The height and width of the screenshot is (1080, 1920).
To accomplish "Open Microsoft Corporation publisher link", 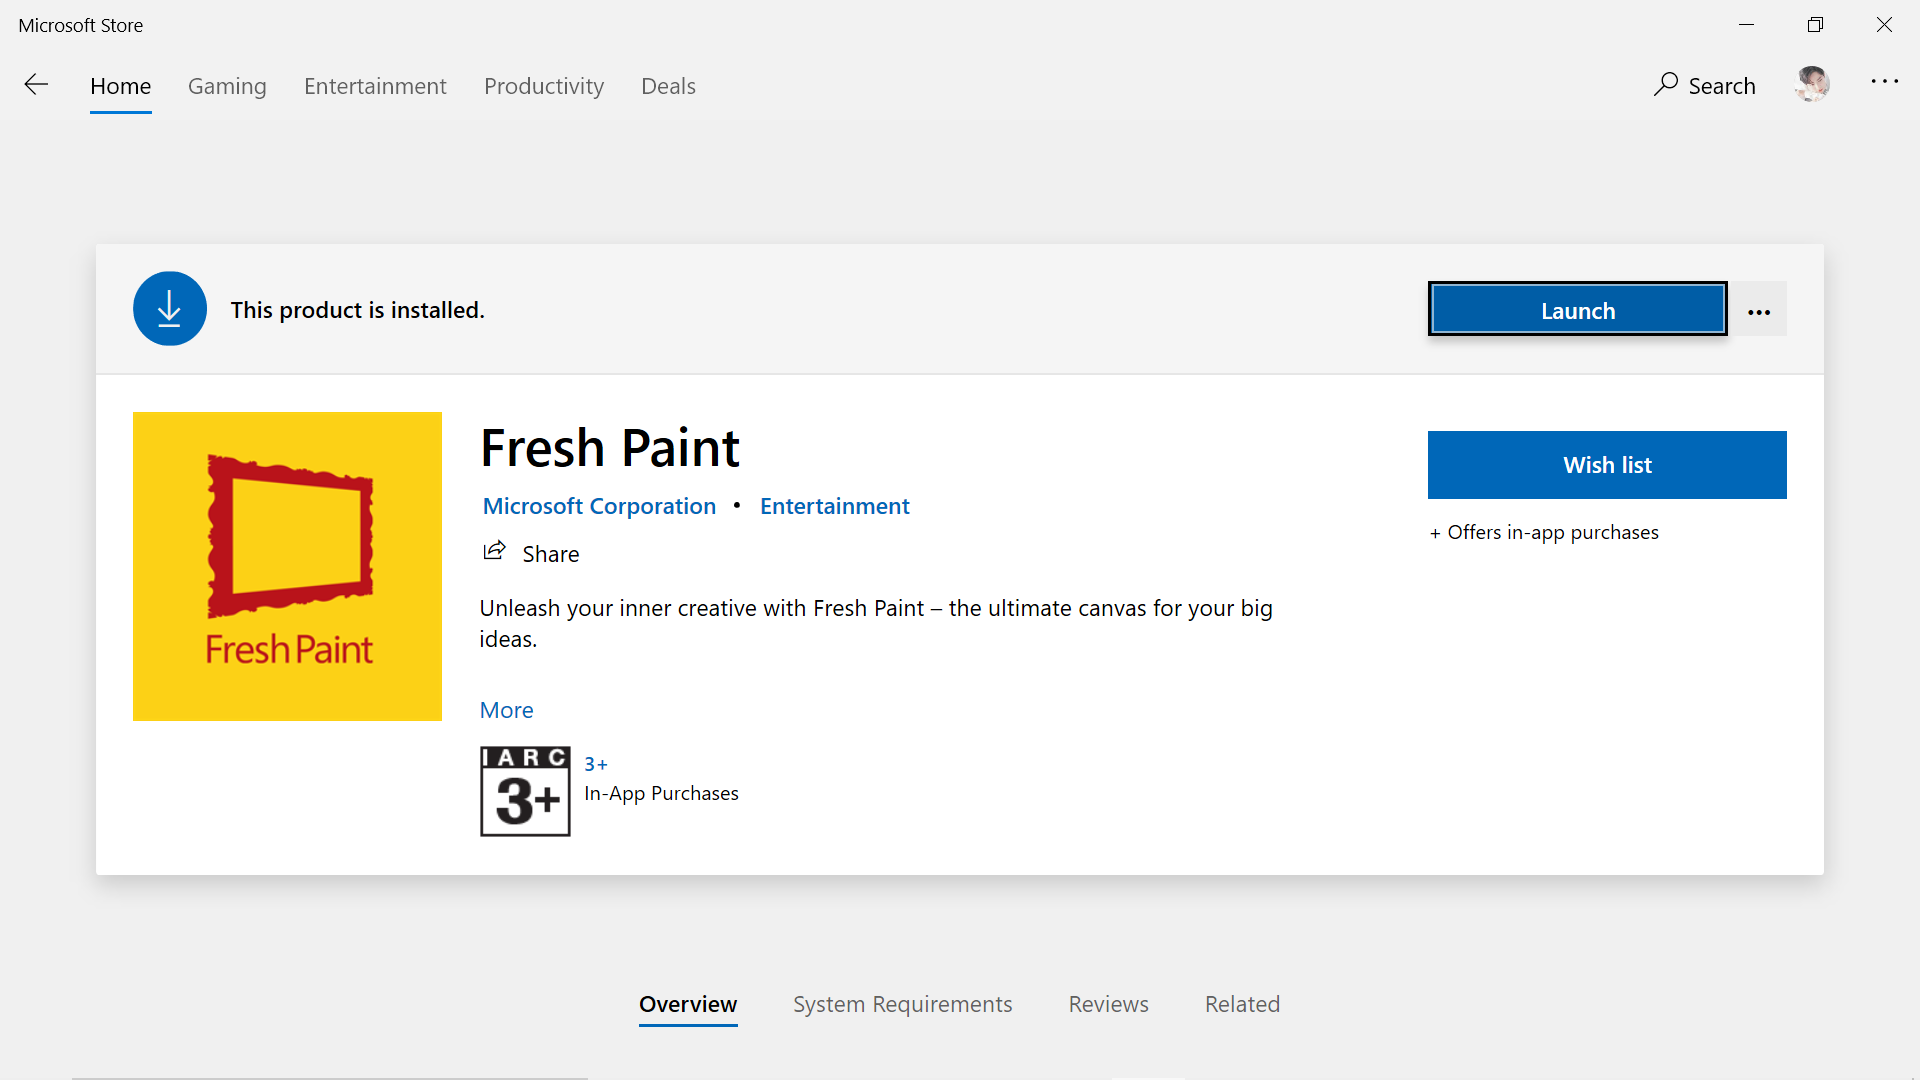I will tap(599, 506).
